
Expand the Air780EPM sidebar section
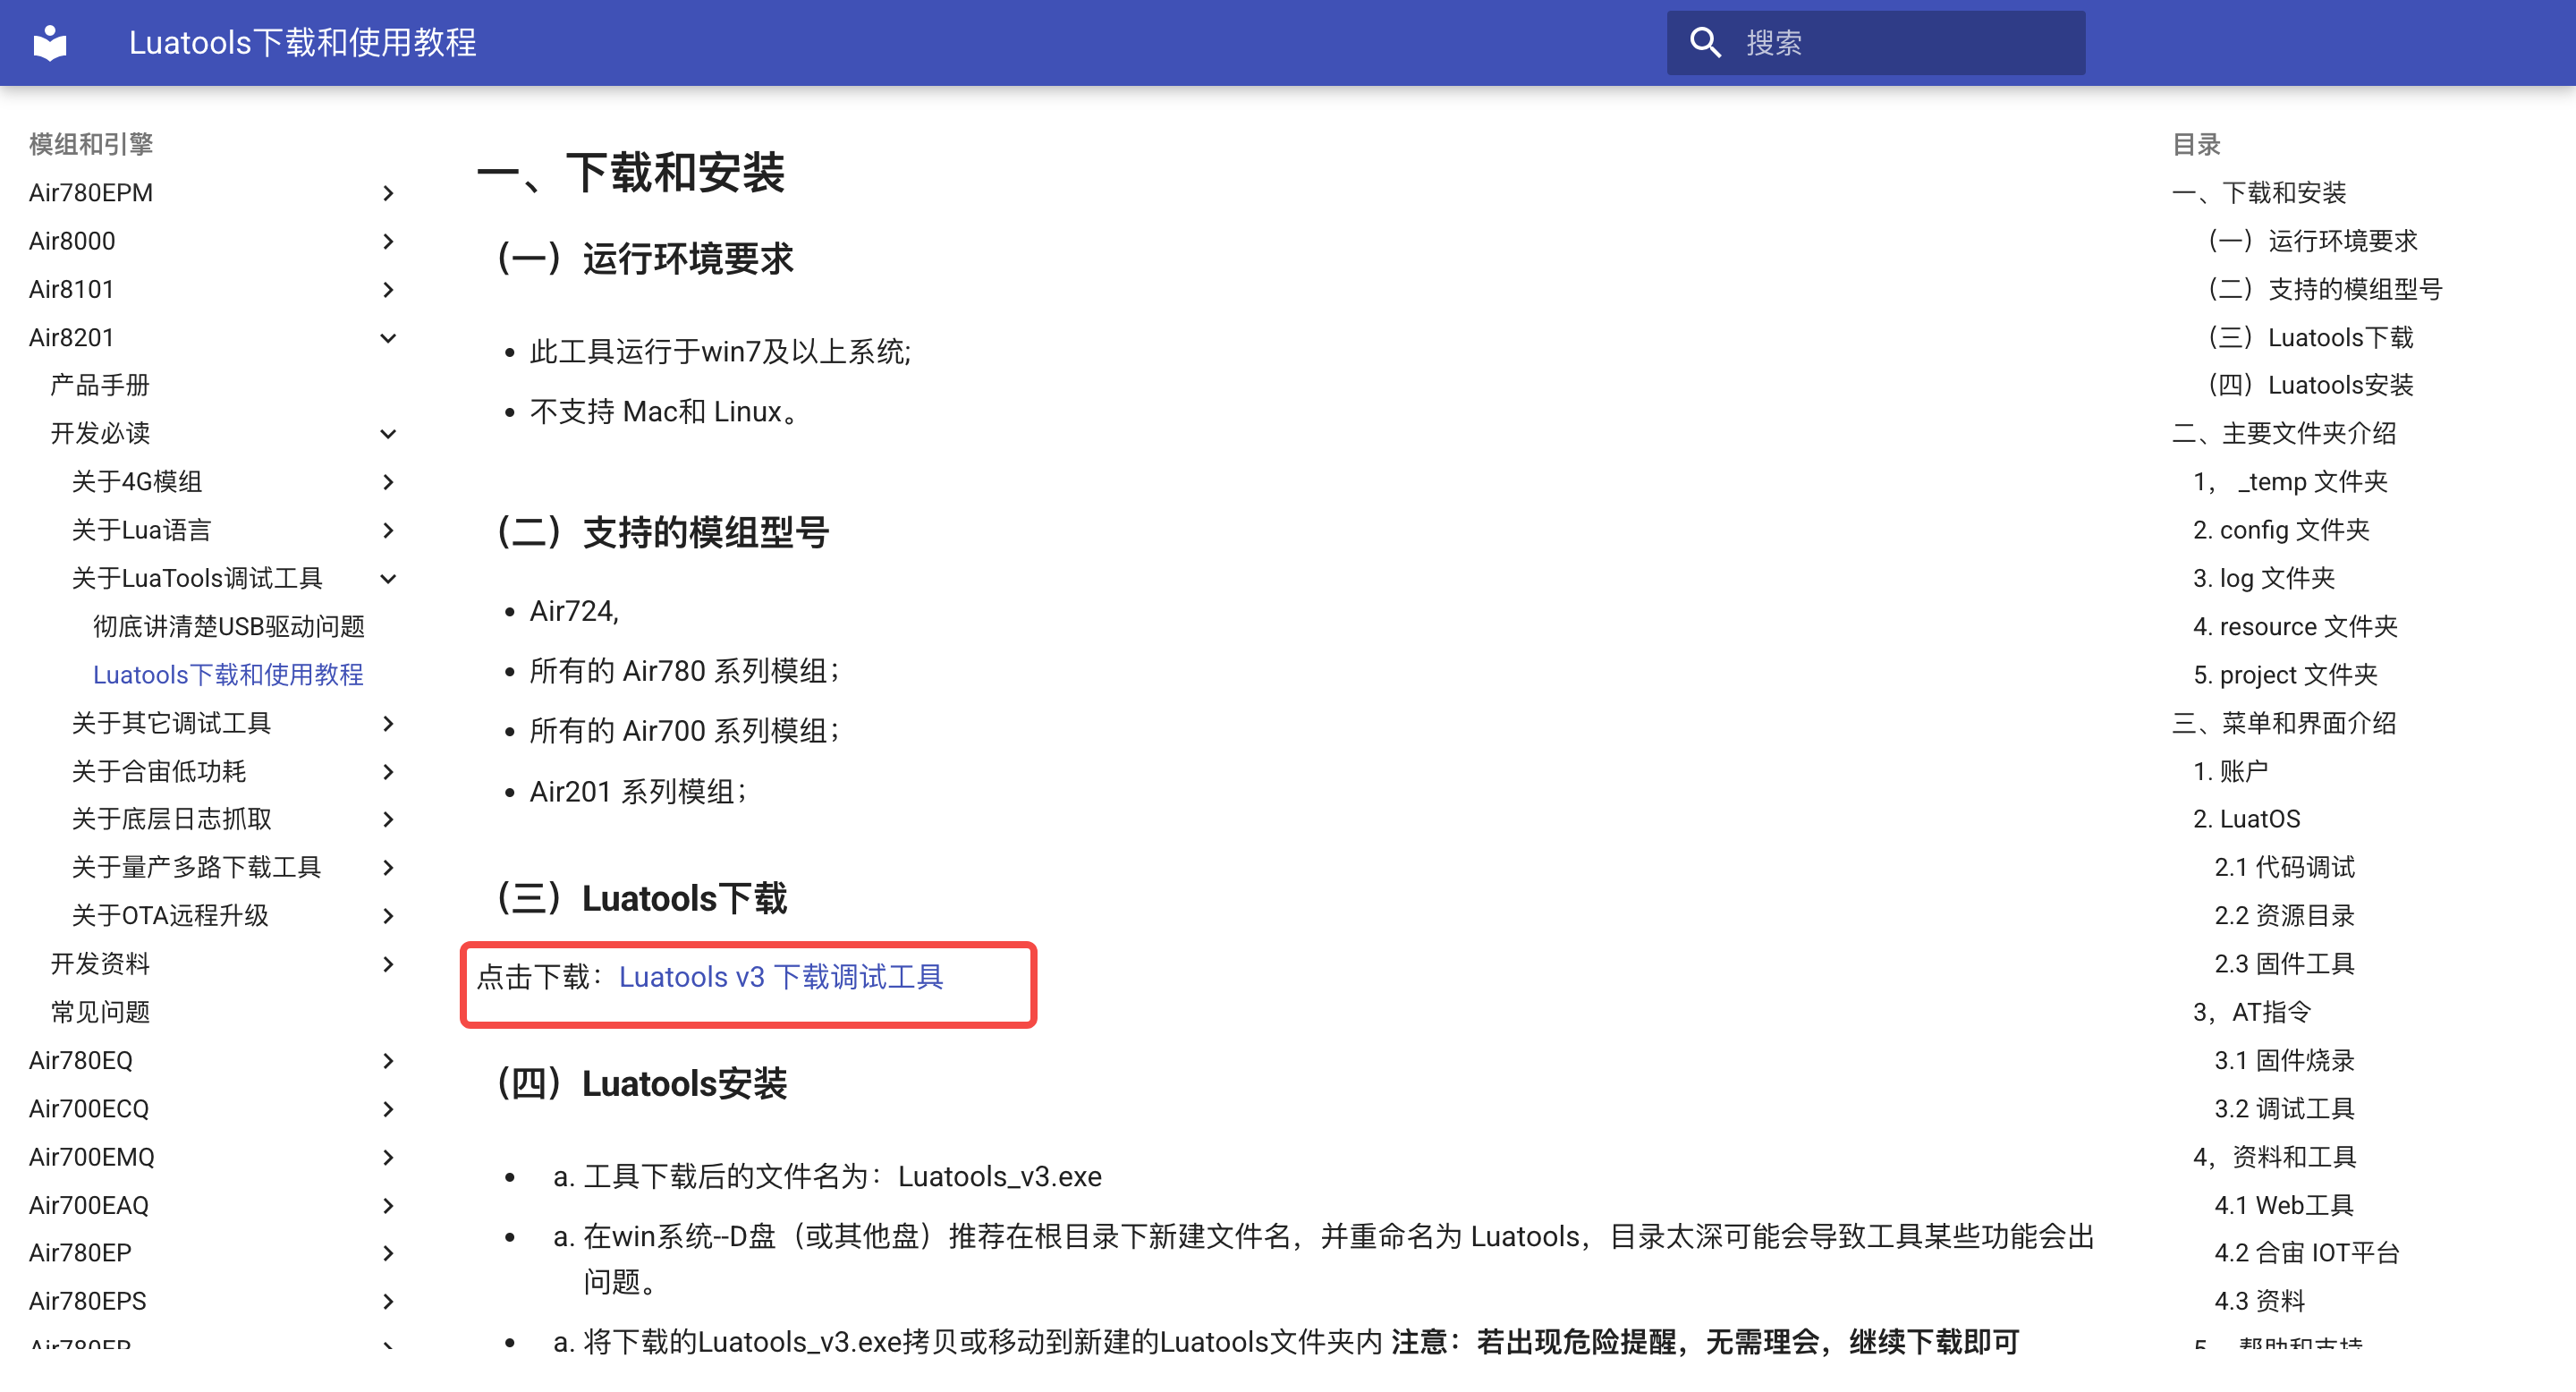389,192
